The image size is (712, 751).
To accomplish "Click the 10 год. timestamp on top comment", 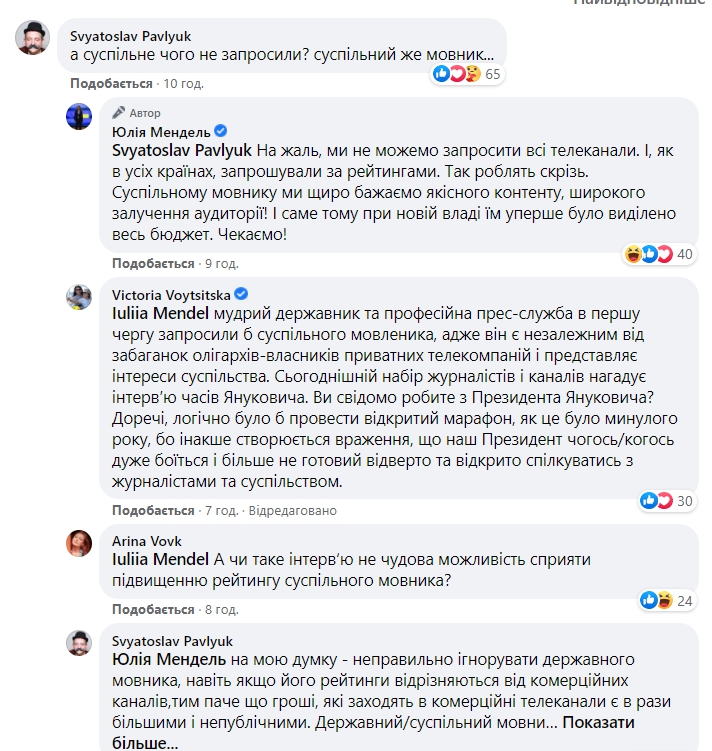I will pyautogui.click(x=181, y=83).
